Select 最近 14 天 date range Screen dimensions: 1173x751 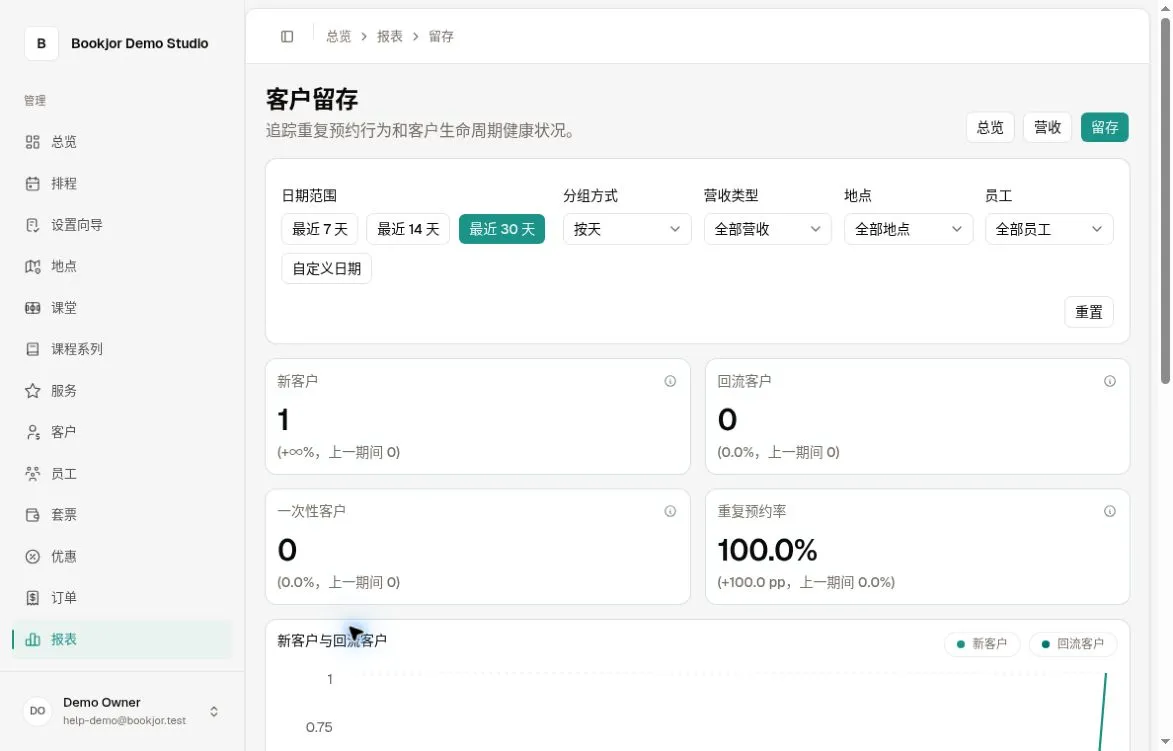click(x=408, y=229)
